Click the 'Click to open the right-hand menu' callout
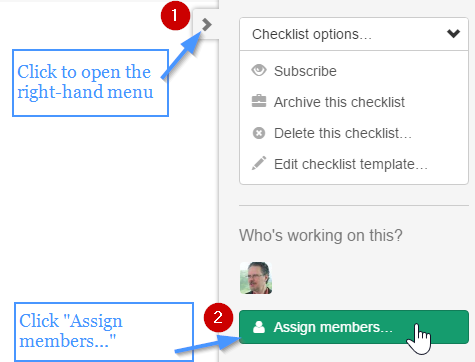Image resolution: width=475 pixels, height=362 pixels. [90, 83]
